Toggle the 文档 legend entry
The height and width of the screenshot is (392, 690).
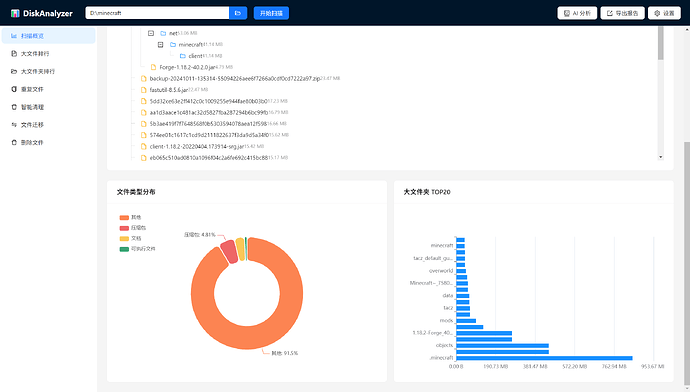coord(130,238)
